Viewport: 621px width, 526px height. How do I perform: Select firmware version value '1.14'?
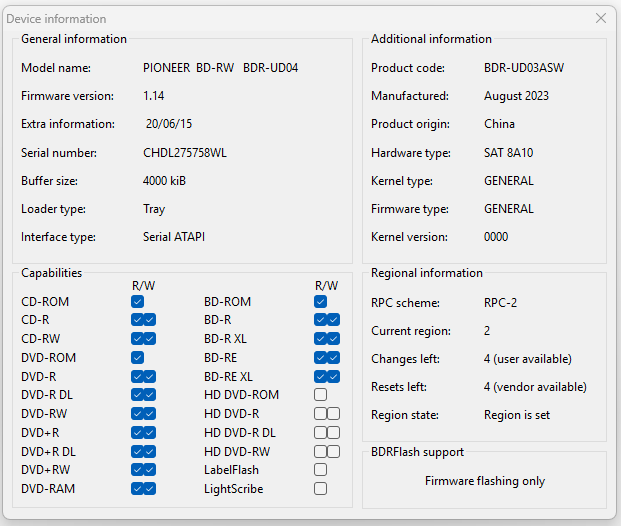(x=154, y=96)
